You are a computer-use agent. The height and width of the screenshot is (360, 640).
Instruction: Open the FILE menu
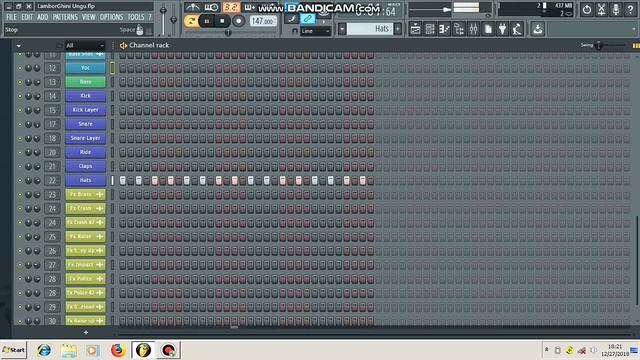coord(11,17)
